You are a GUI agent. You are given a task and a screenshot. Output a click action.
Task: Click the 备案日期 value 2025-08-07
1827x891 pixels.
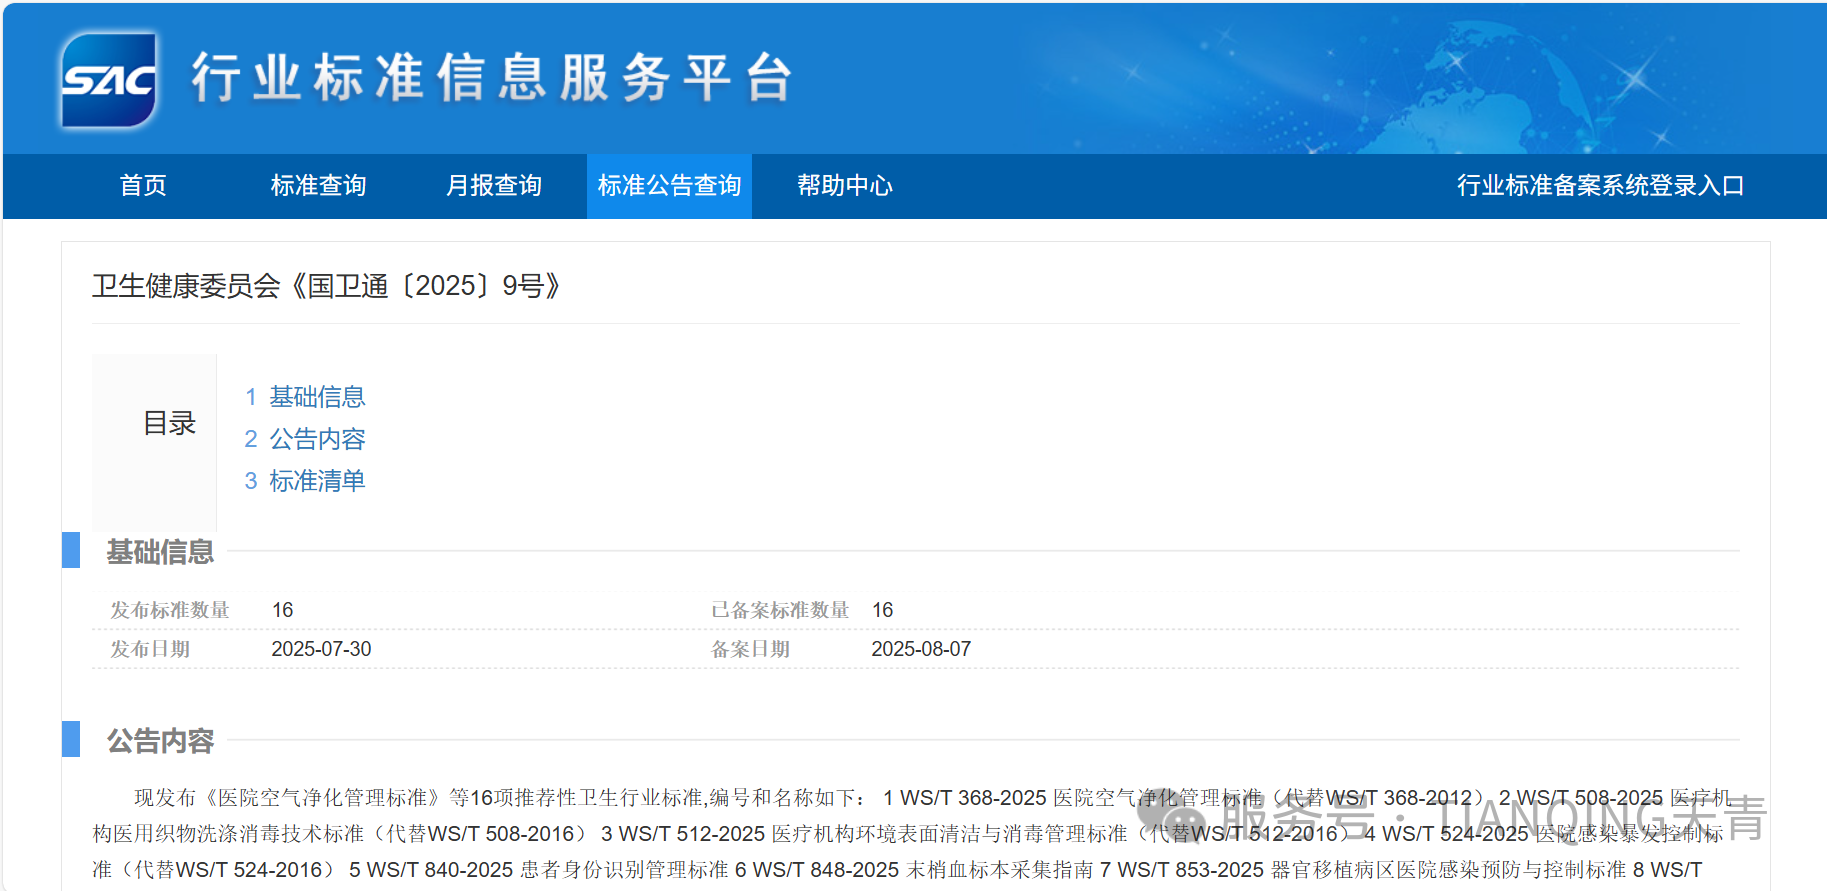point(921,649)
